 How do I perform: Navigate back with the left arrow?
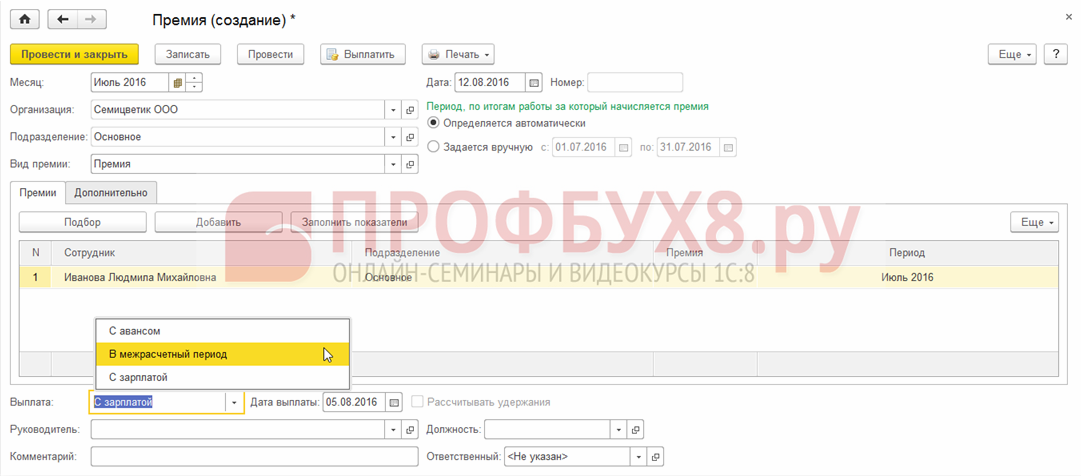pyautogui.click(x=63, y=19)
